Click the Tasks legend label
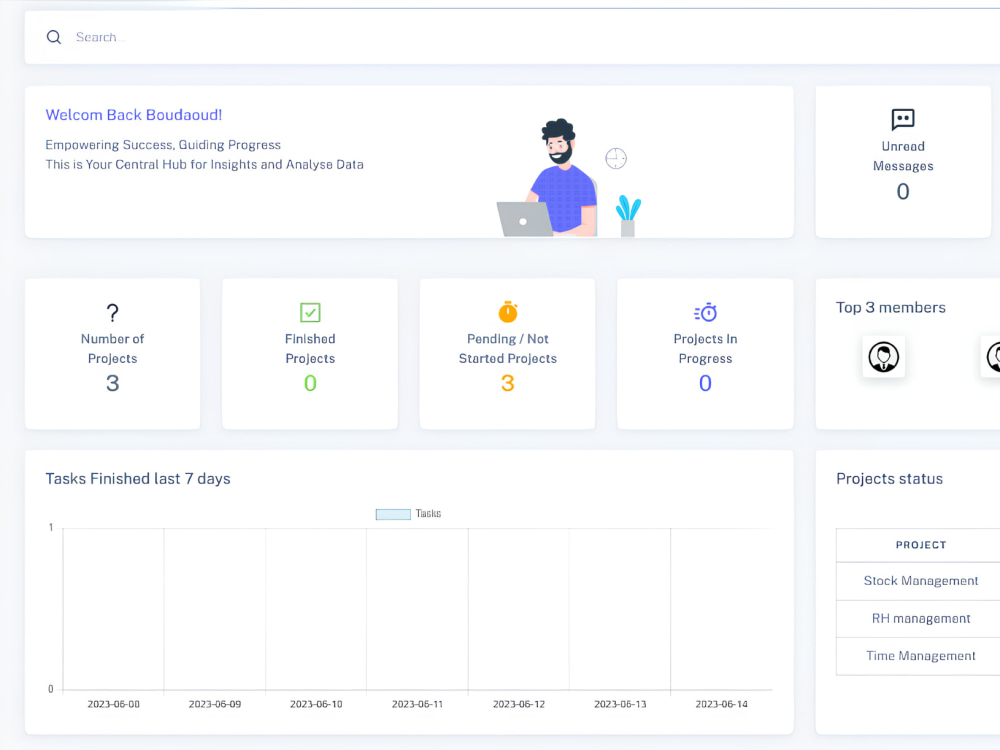Viewport: 1000px width, 750px height. click(428, 513)
